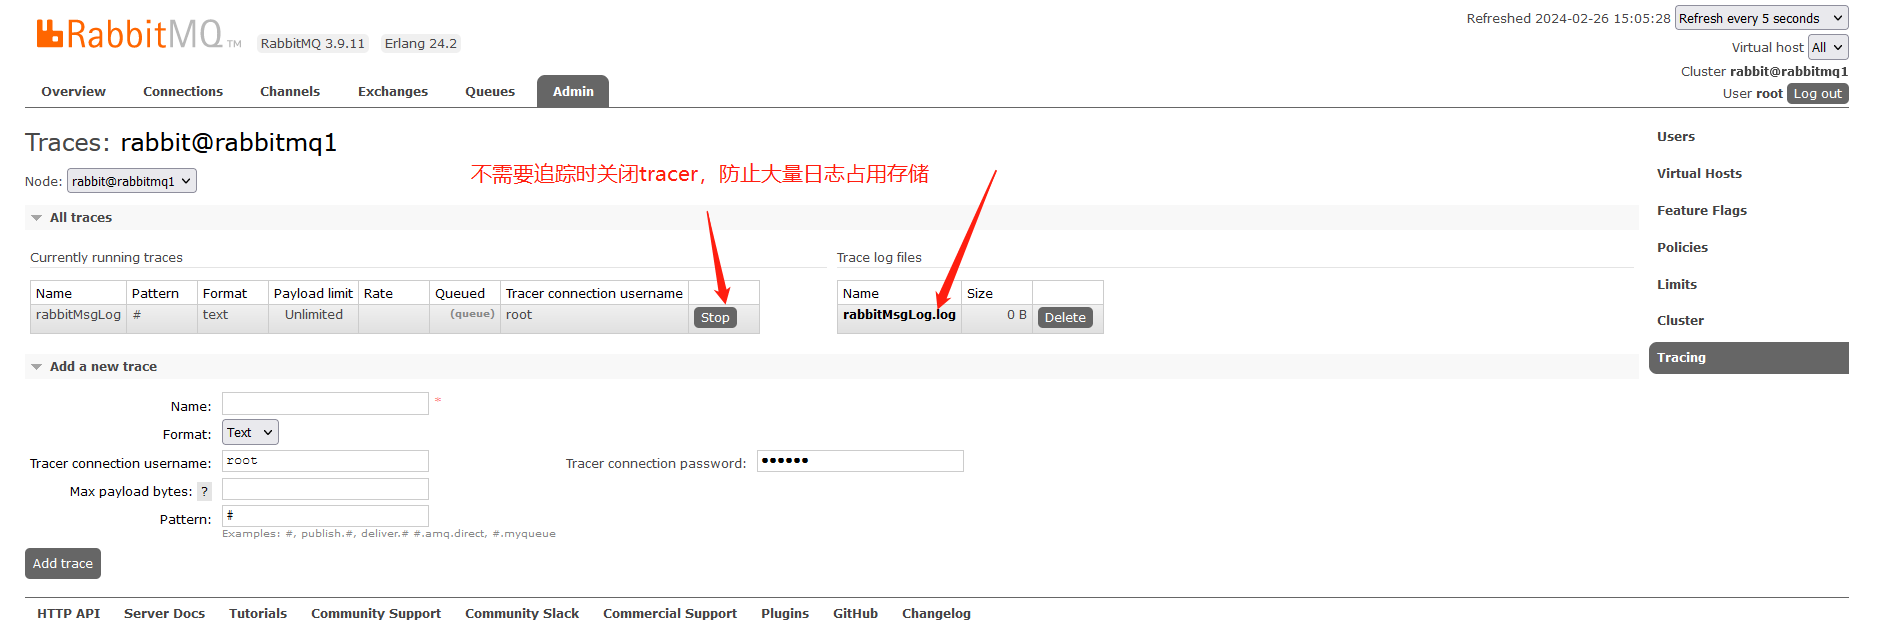Delete the rabbitMsgLog.log file
The height and width of the screenshot is (623, 1883).
(x=1065, y=317)
